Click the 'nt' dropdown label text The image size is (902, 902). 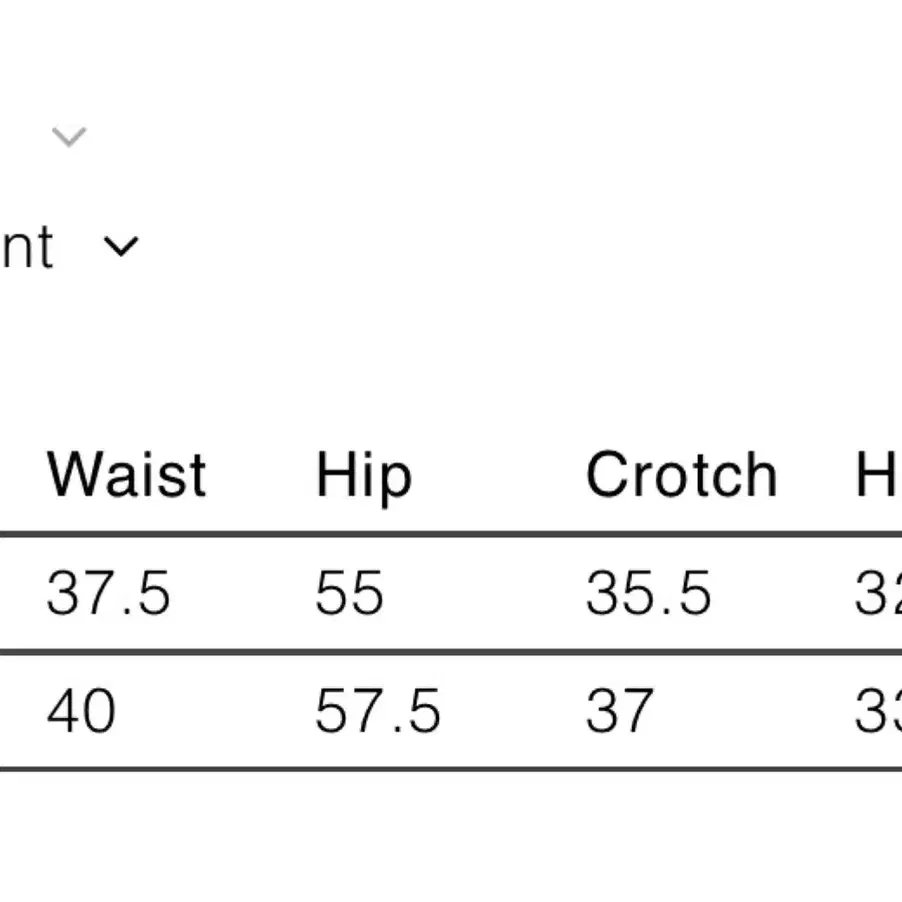click(x=27, y=247)
